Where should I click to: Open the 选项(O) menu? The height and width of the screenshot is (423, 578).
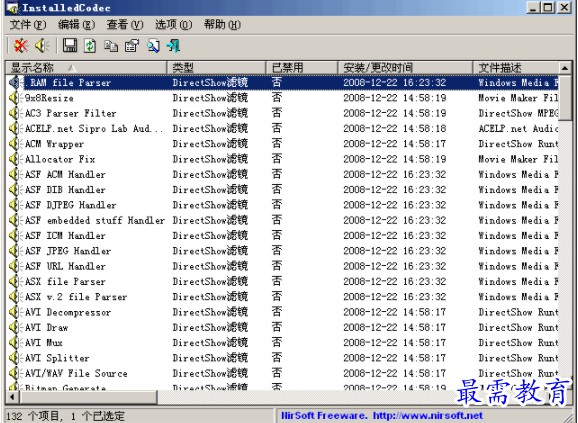(174, 25)
